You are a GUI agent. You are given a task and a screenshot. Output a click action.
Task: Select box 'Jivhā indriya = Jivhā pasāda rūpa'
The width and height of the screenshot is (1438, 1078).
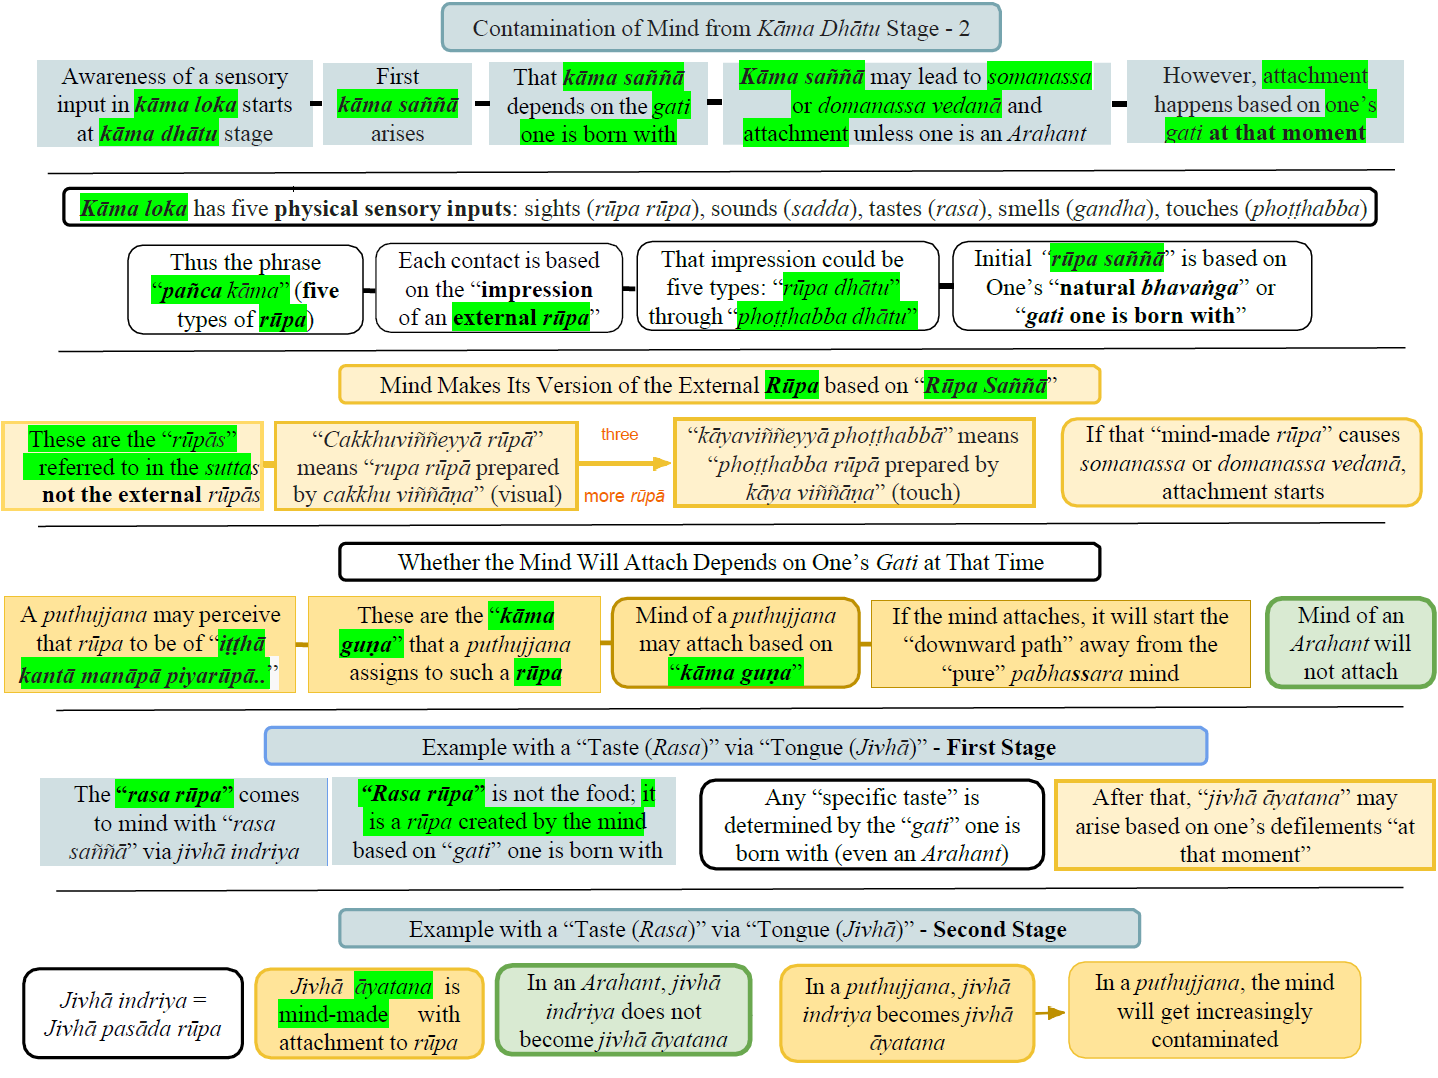pos(133,1013)
